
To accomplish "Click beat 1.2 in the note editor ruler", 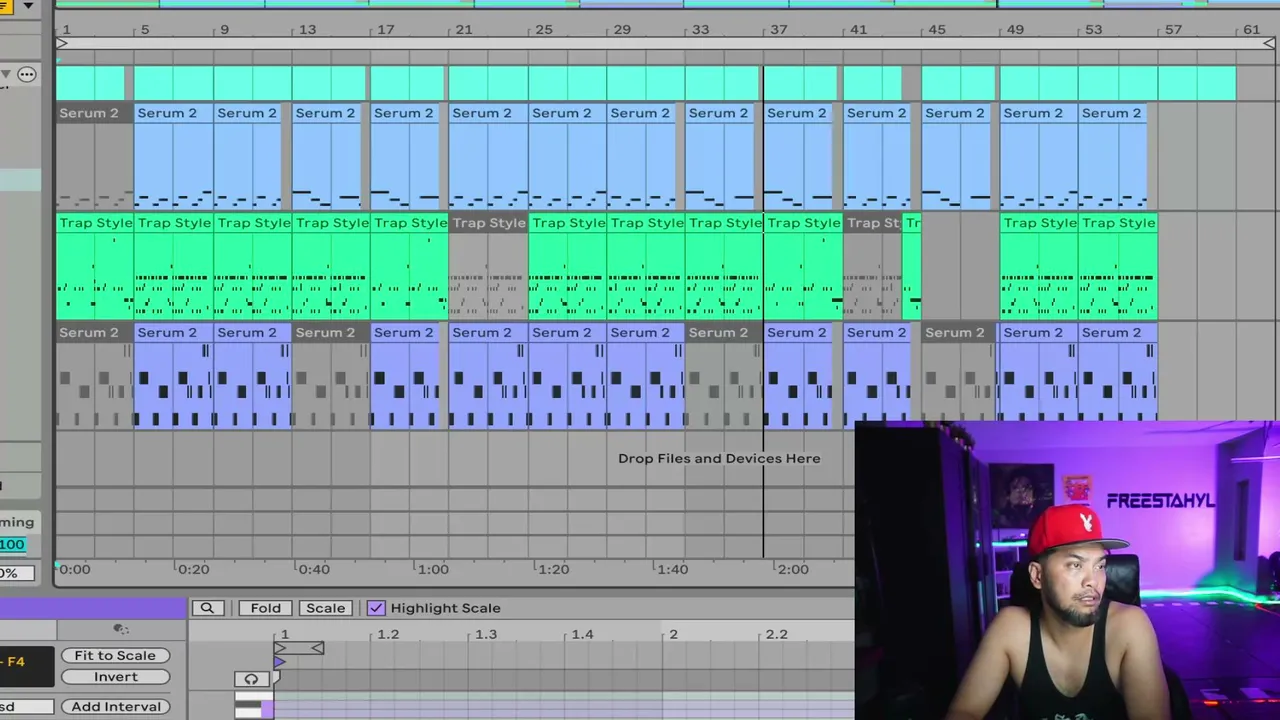I will [x=388, y=634].
